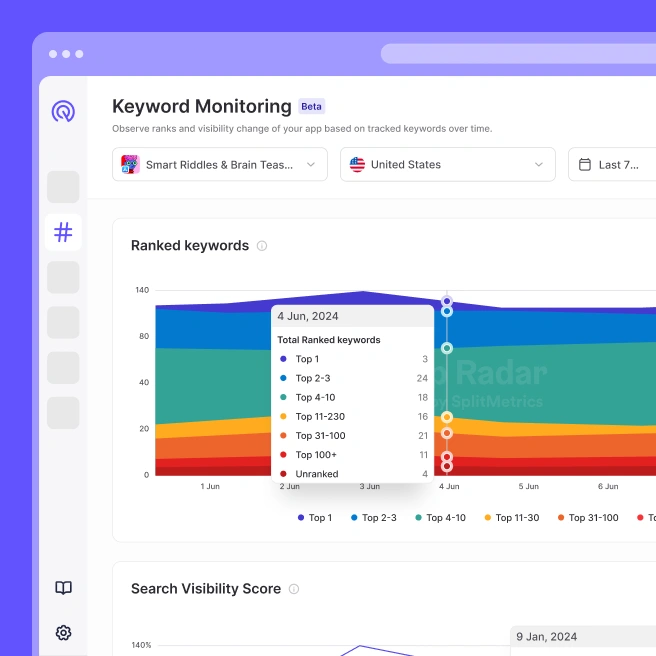
Task: Toggle the Top 11-30 series in the chart legend
Action: [x=512, y=518]
